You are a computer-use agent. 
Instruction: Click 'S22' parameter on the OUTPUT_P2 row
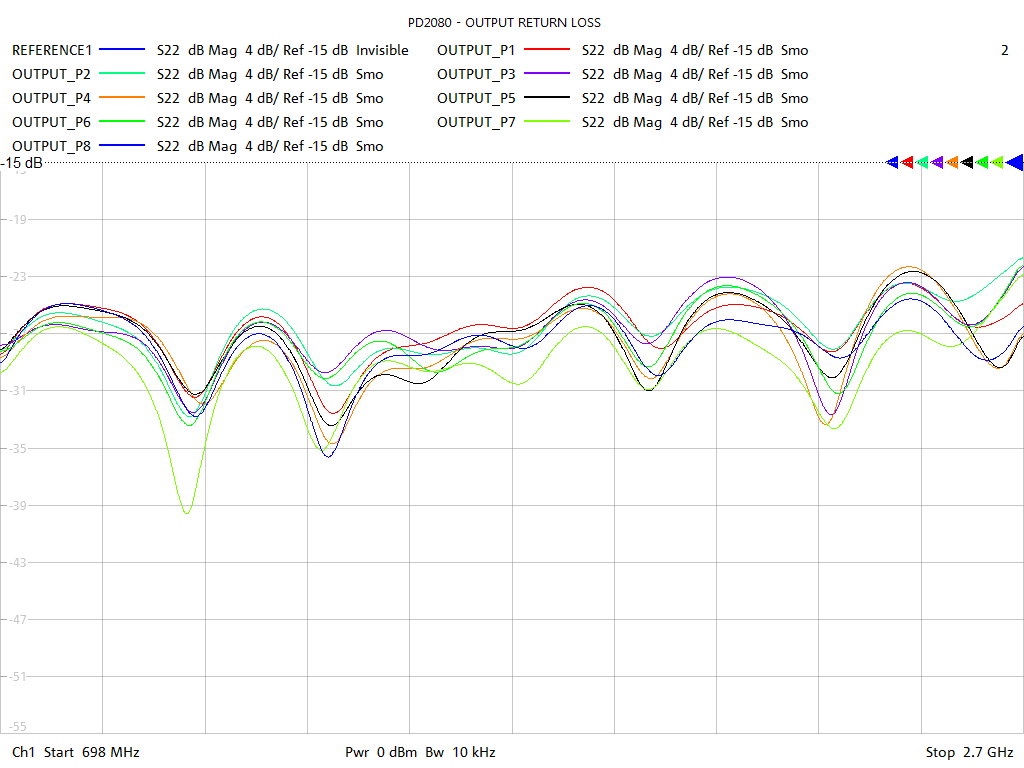168,74
